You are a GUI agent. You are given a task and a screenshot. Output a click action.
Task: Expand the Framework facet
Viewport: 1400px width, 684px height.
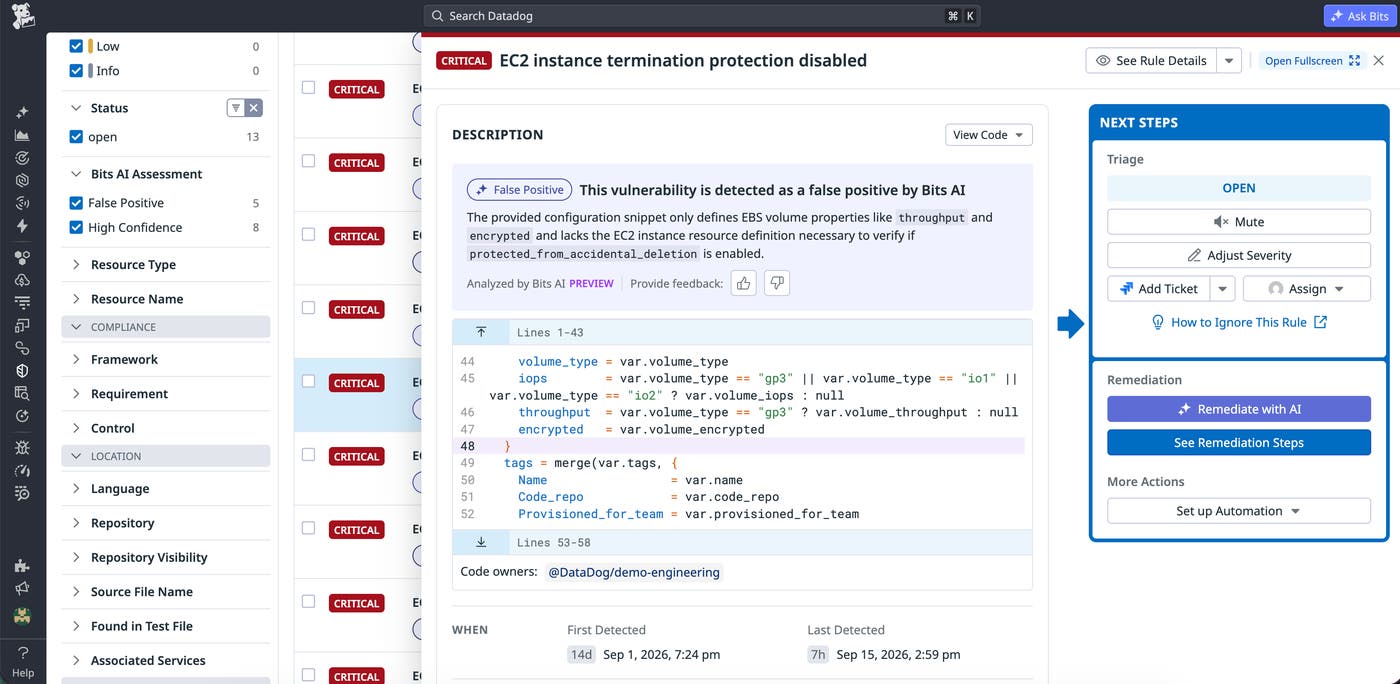[x=76, y=360]
